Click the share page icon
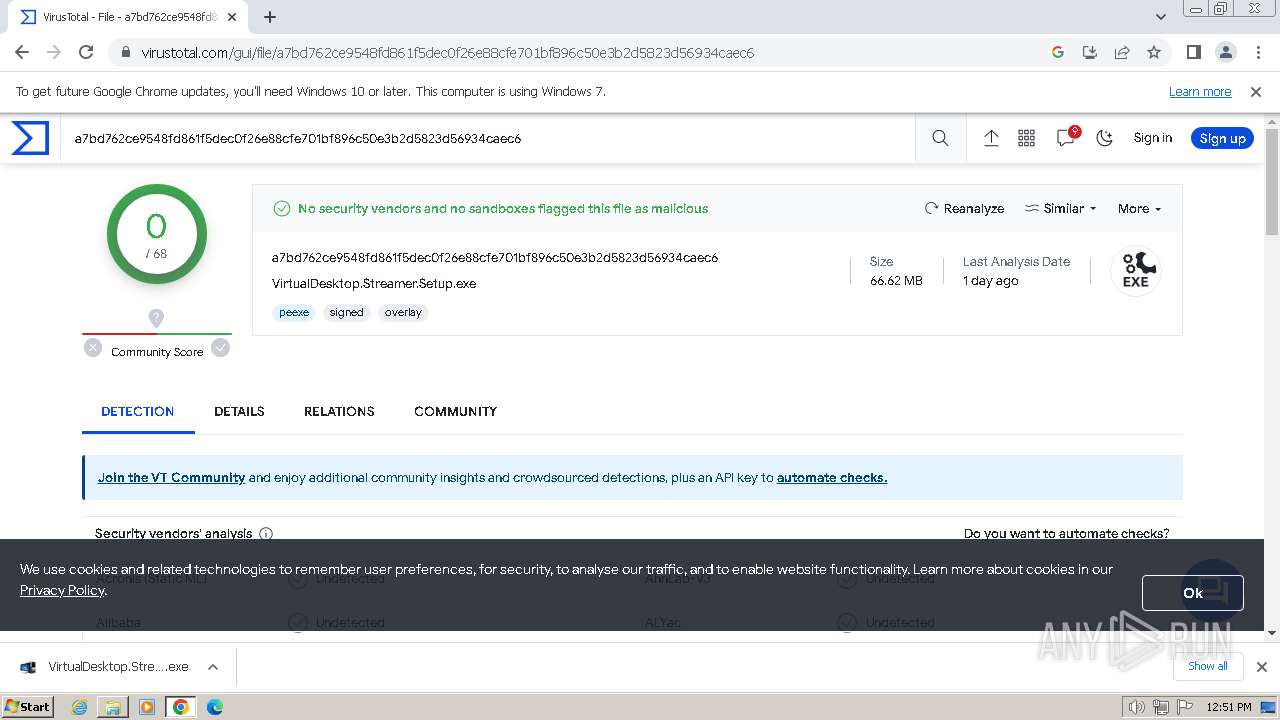This screenshot has height=720, width=1280. [1122, 52]
